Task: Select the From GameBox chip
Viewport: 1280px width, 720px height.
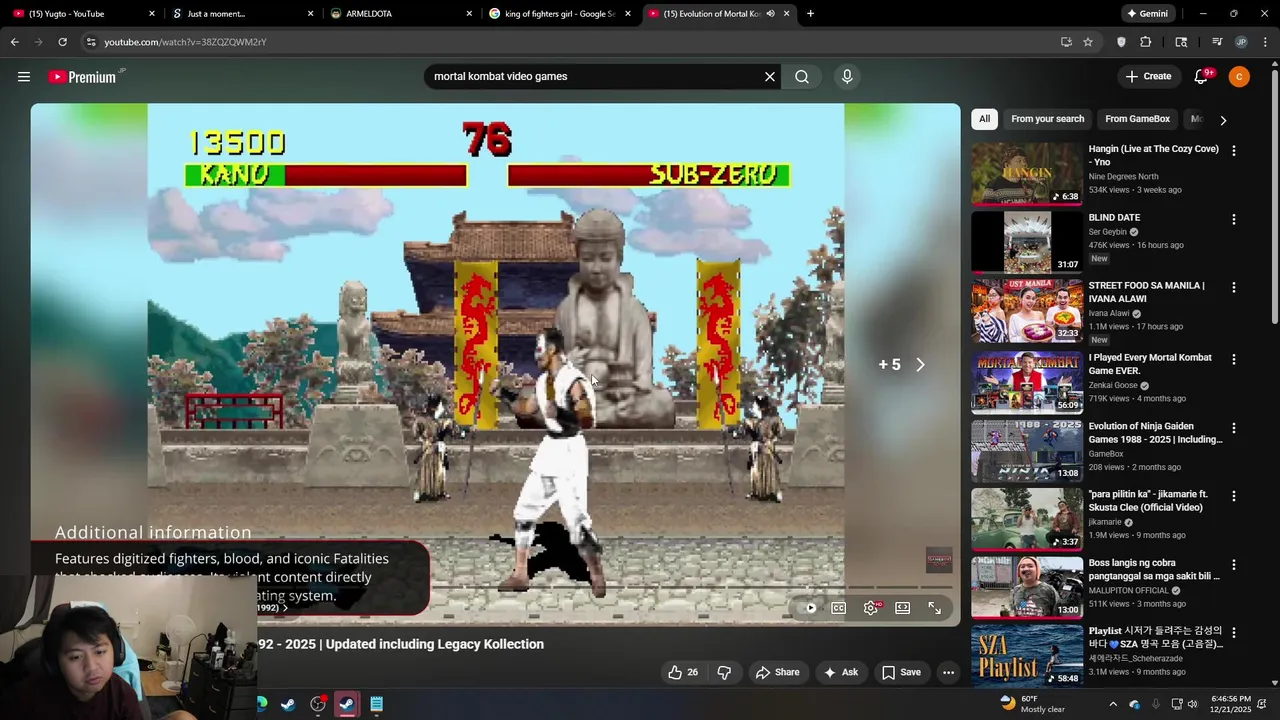Action: [1137, 119]
